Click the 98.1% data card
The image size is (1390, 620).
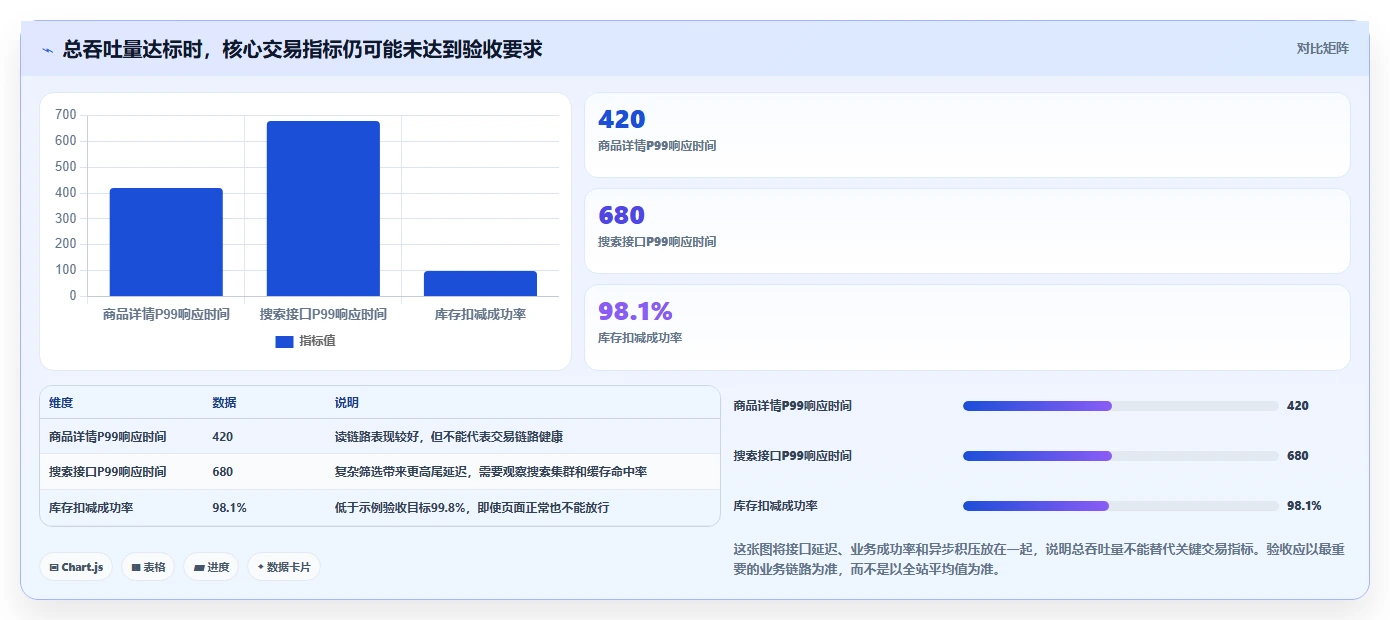pos(967,327)
